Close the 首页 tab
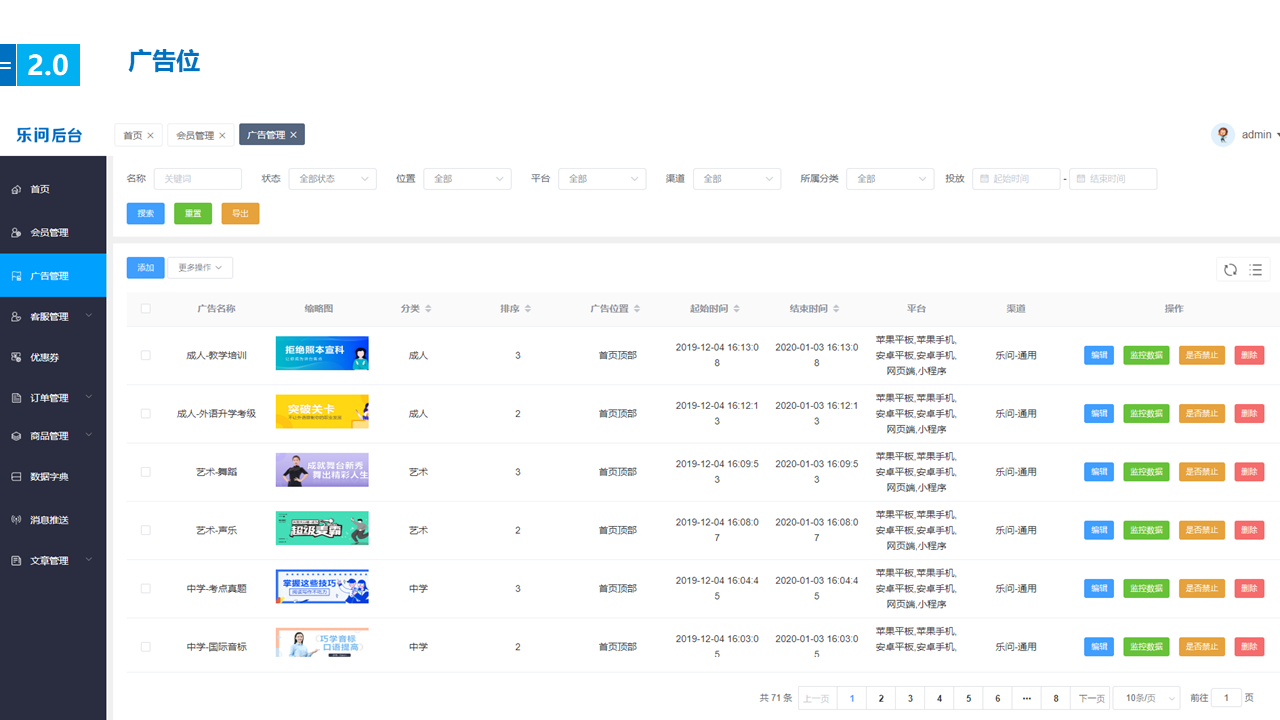Image resolution: width=1280 pixels, height=720 pixels. coord(151,135)
